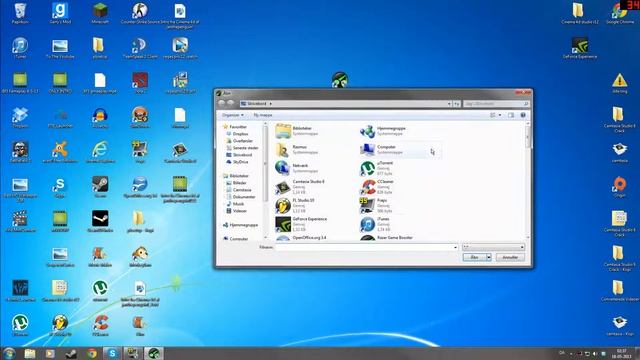Click the taskbar clock
The height and width of the screenshot is (360, 640).
(x=622, y=353)
